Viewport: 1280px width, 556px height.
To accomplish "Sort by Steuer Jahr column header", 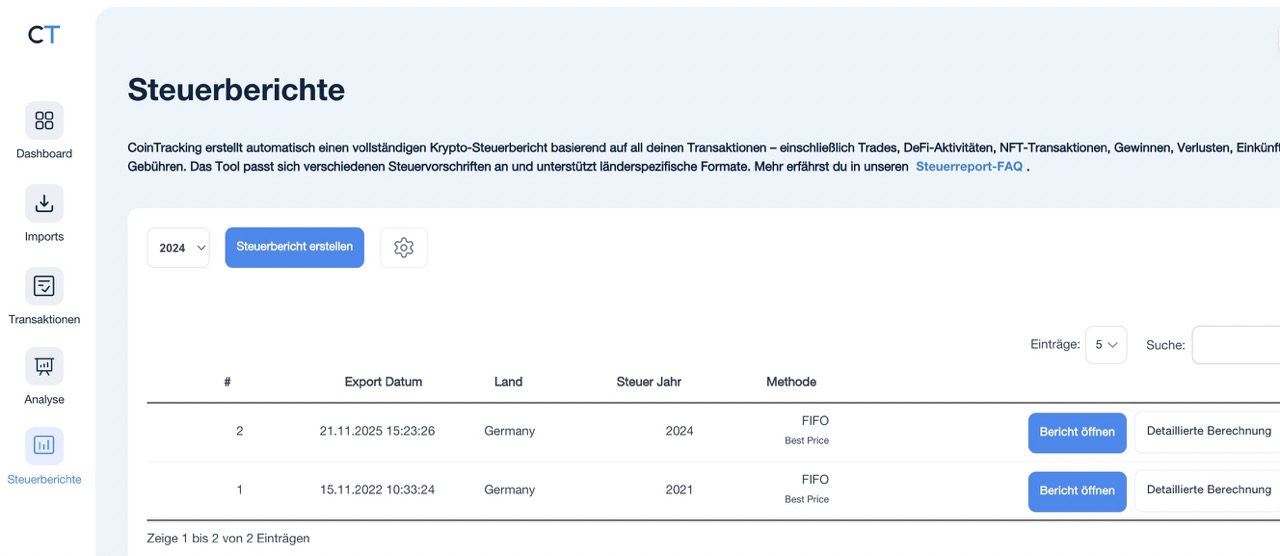I will (x=649, y=382).
